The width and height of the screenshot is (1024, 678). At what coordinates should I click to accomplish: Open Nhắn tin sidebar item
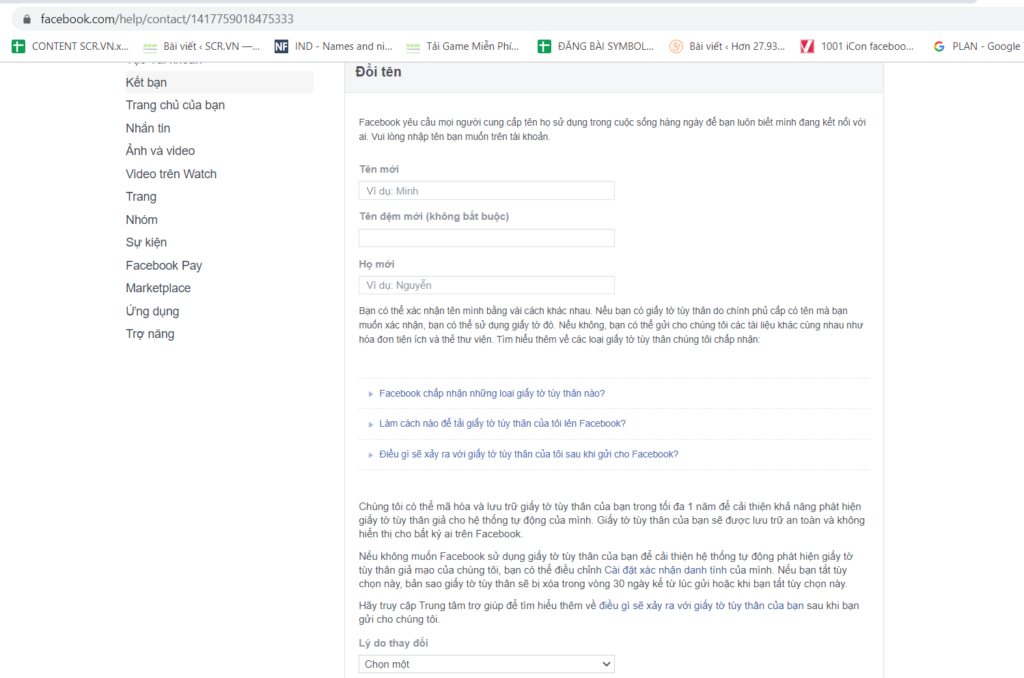148,128
